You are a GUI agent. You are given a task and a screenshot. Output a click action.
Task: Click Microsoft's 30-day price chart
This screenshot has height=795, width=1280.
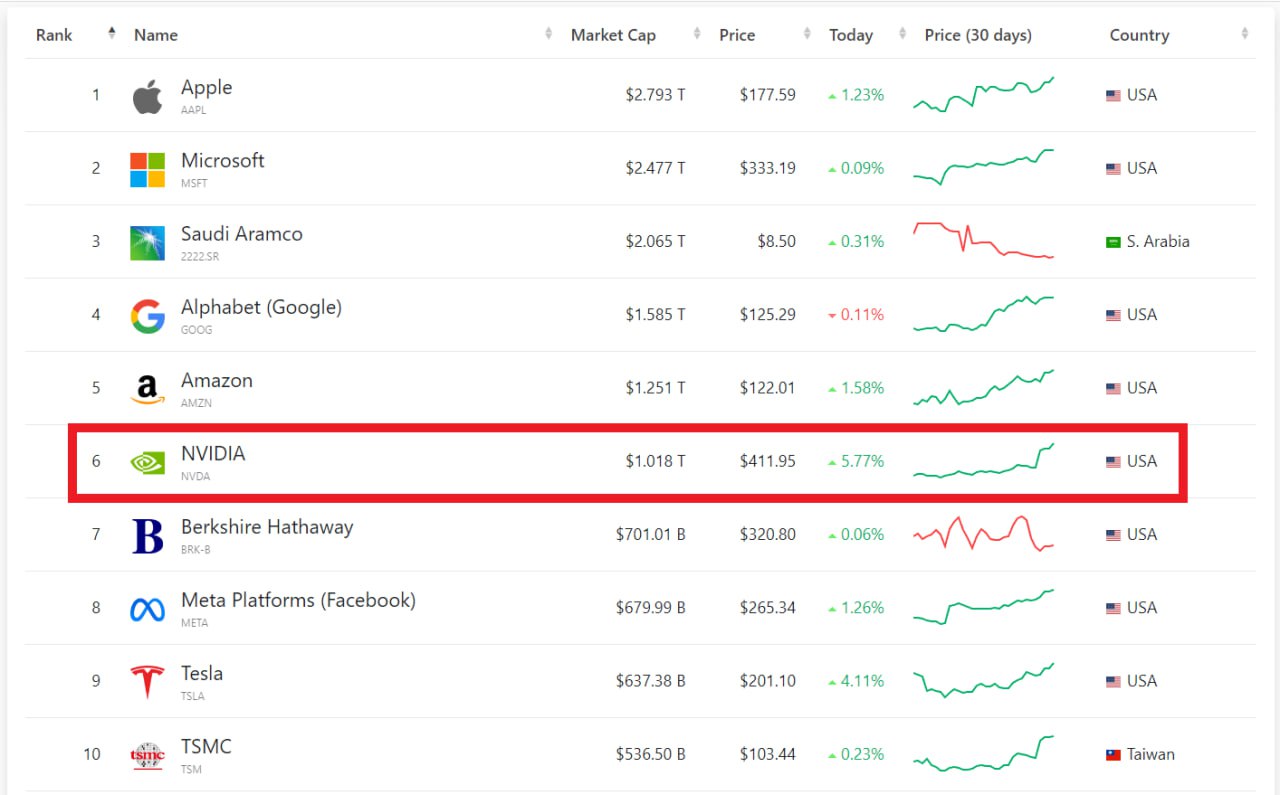pos(984,167)
